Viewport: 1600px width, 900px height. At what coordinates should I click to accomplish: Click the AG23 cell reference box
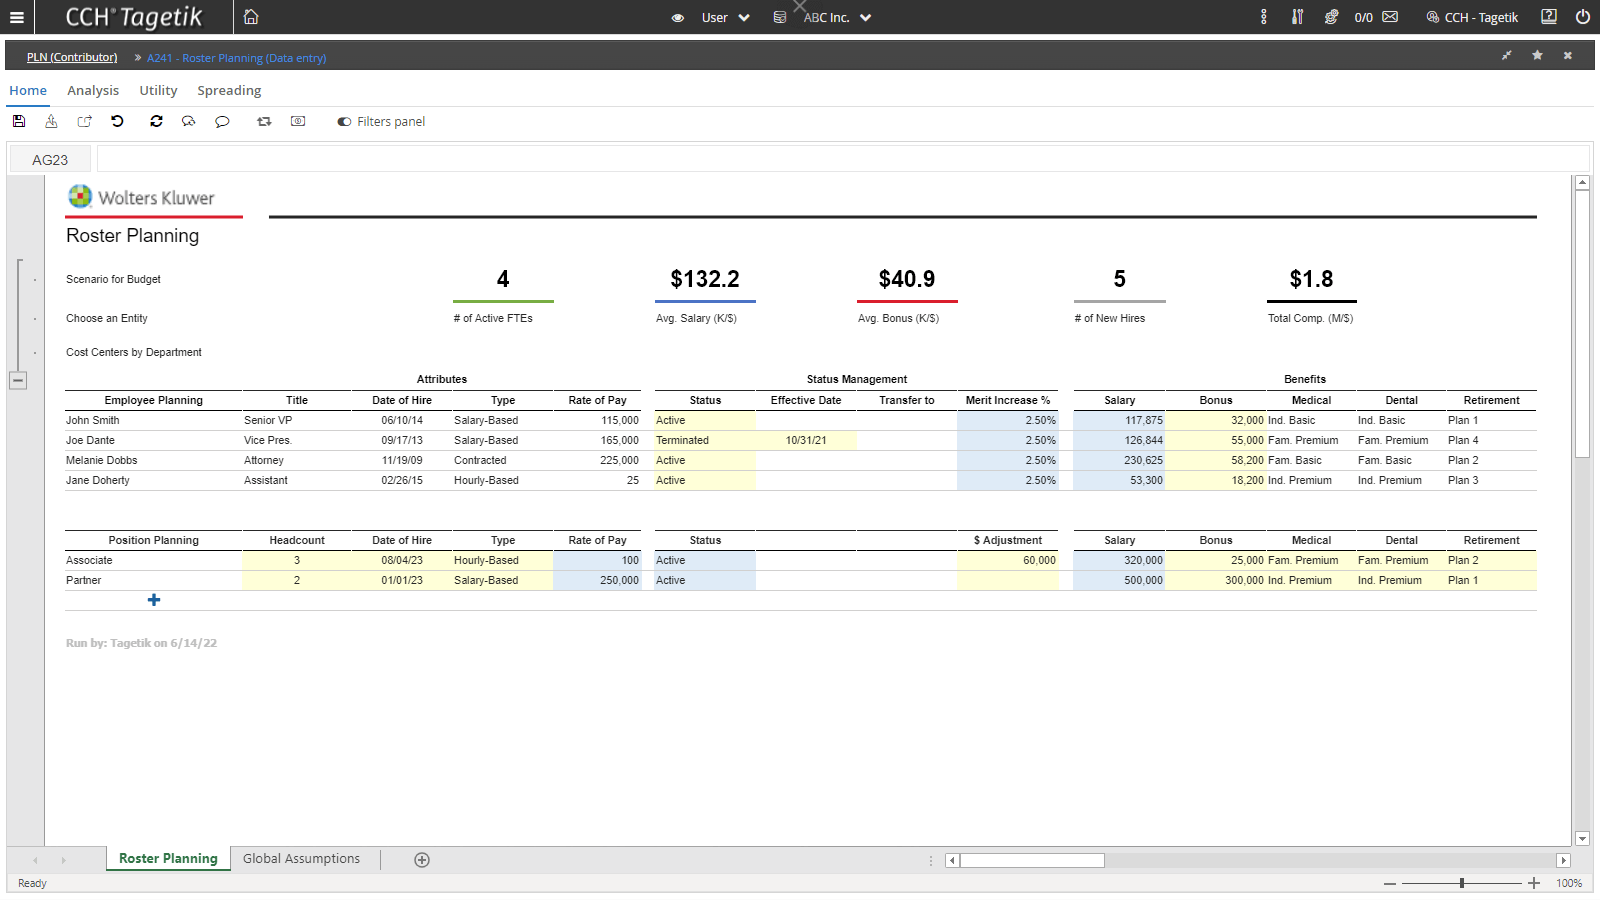tap(50, 160)
